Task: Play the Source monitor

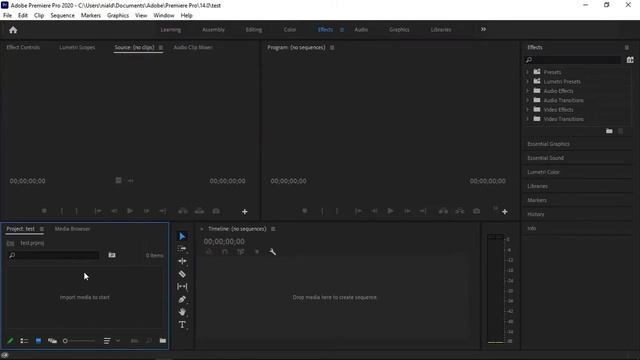Action: pos(130,211)
